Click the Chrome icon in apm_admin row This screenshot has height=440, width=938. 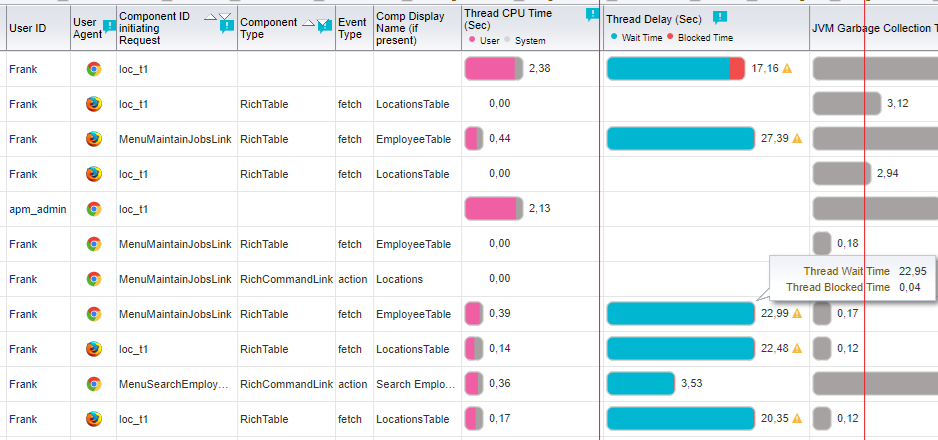pos(93,209)
